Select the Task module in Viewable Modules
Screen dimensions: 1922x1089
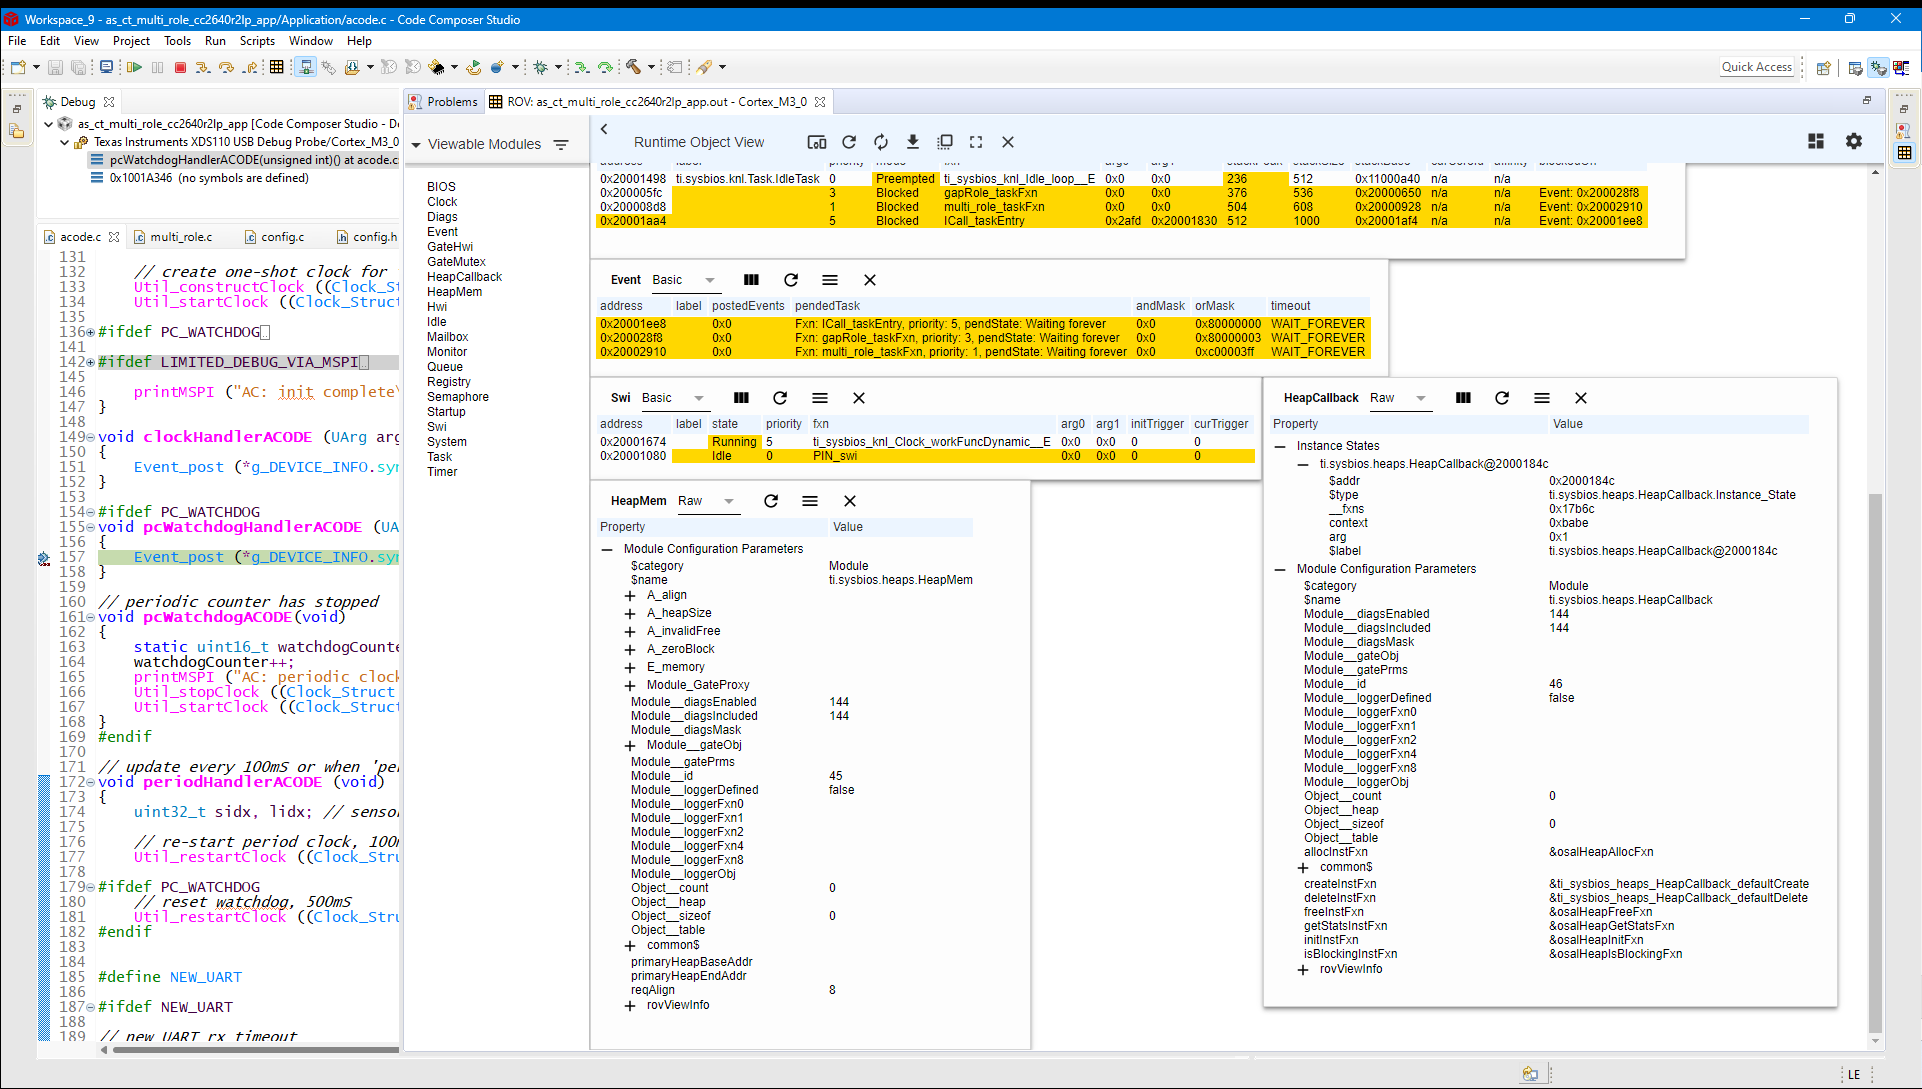click(x=440, y=457)
